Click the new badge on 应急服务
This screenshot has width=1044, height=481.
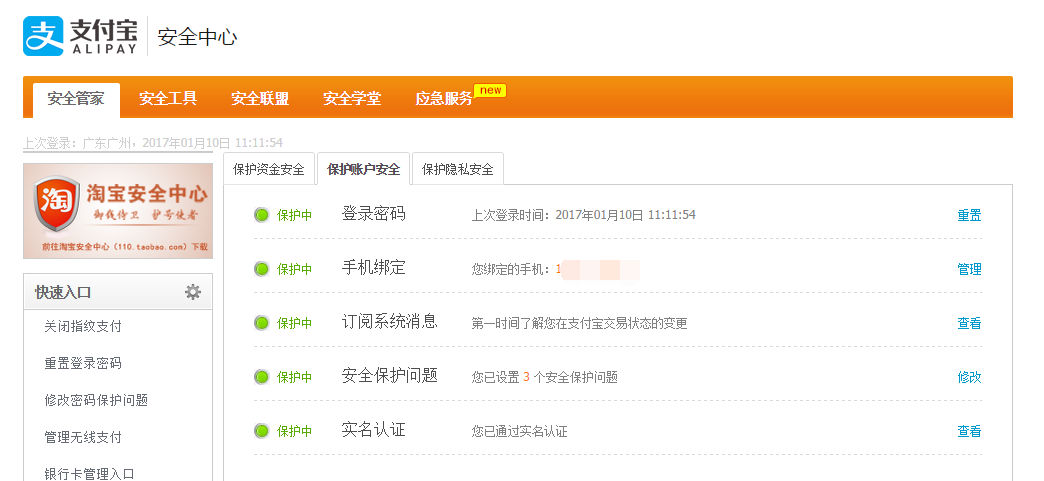pos(490,91)
